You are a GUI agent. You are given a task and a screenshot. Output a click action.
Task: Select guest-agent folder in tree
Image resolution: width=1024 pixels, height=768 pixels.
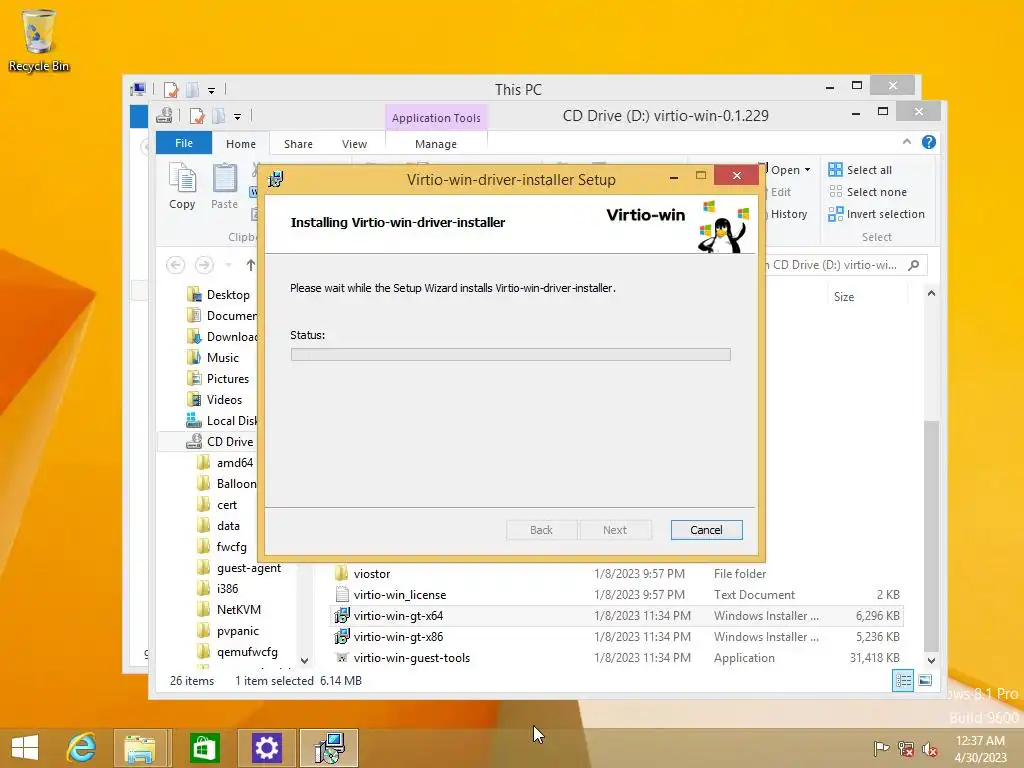point(240,568)
